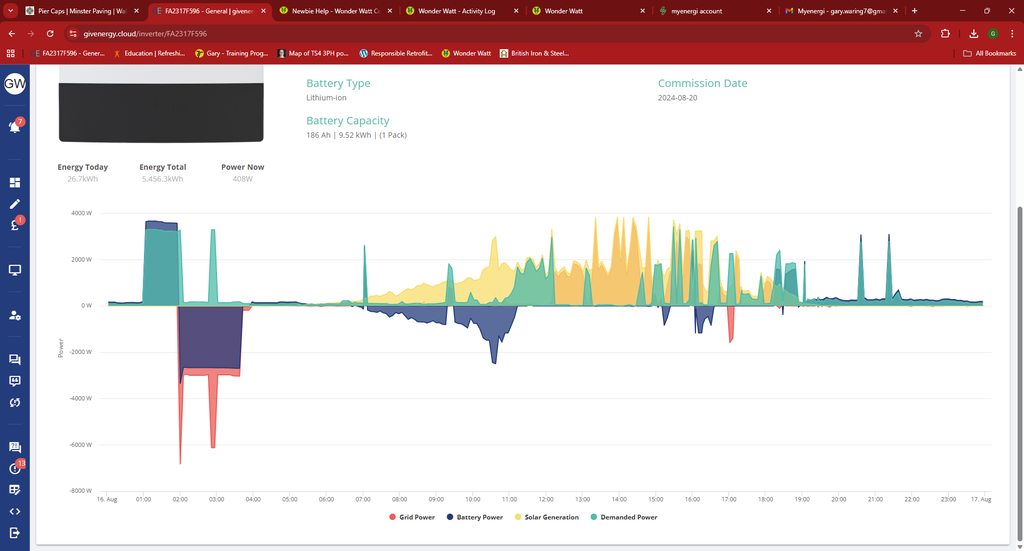Image resolution: width=1024 pixels, height=551 pixels.
Task: Click the logout icon at sidebar bottom
Action: 15,533
